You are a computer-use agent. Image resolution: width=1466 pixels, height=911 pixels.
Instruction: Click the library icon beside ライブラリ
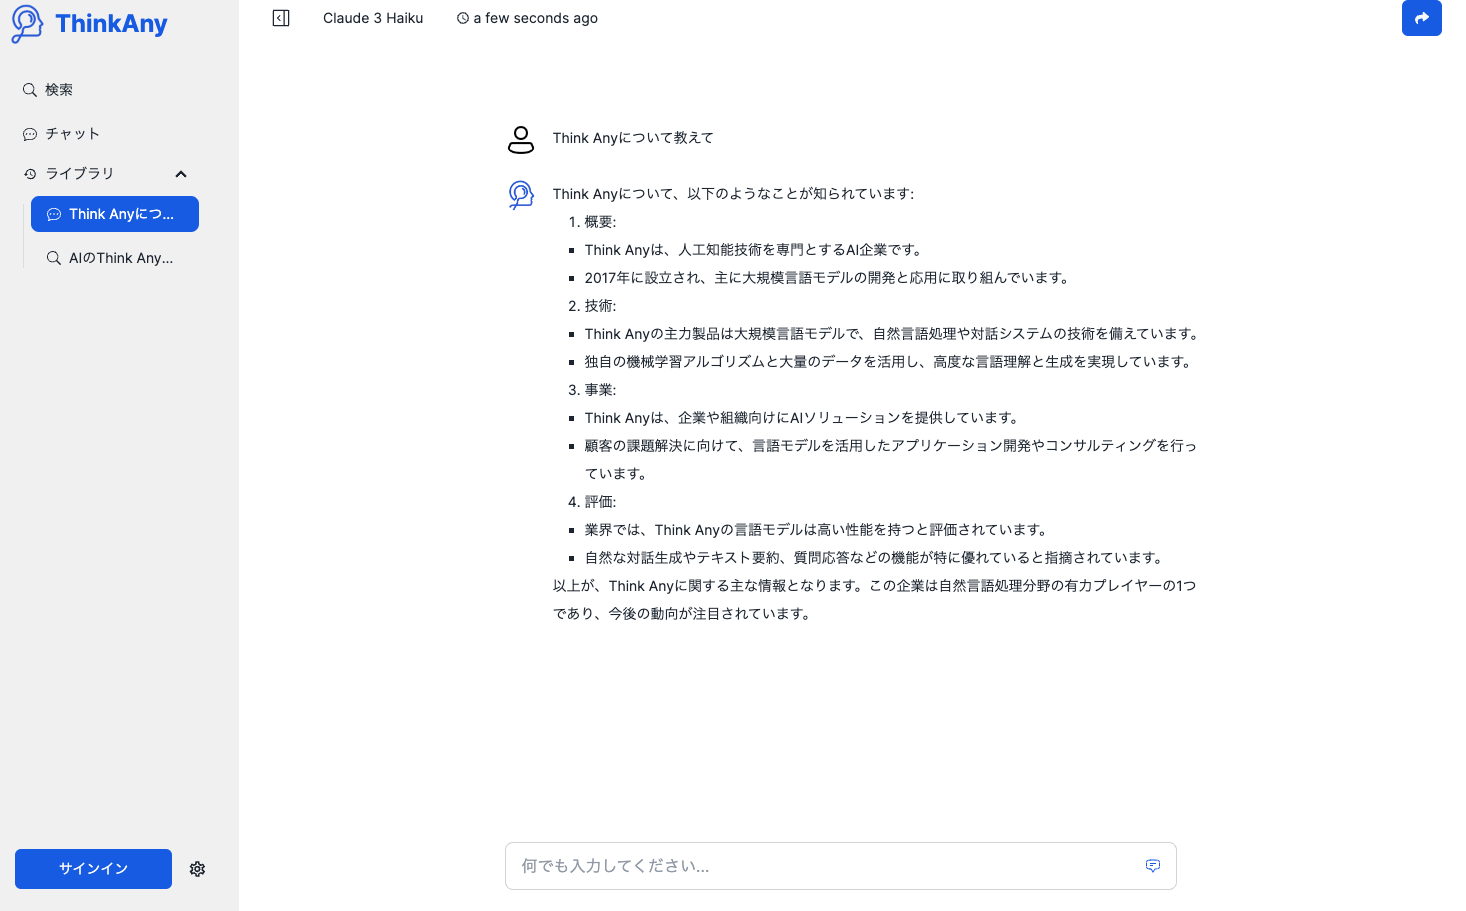coord(29,173)
